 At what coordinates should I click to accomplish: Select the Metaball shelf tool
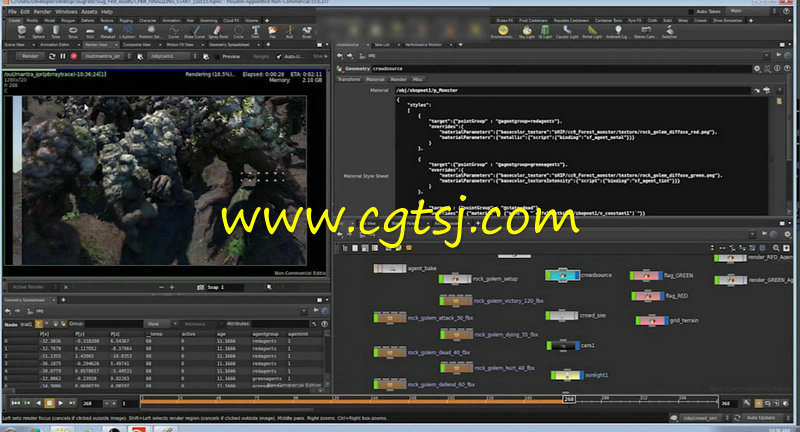[108, 32]
